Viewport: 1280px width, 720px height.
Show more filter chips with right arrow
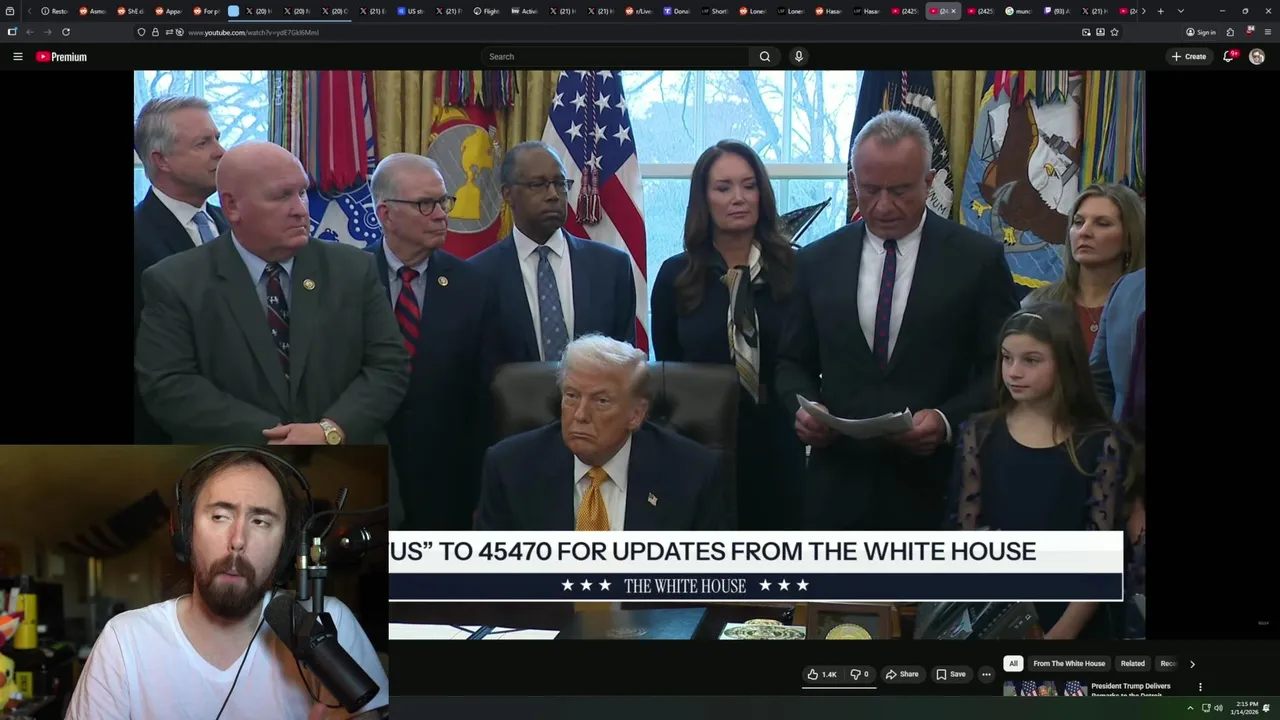[x=1192, y=664]
